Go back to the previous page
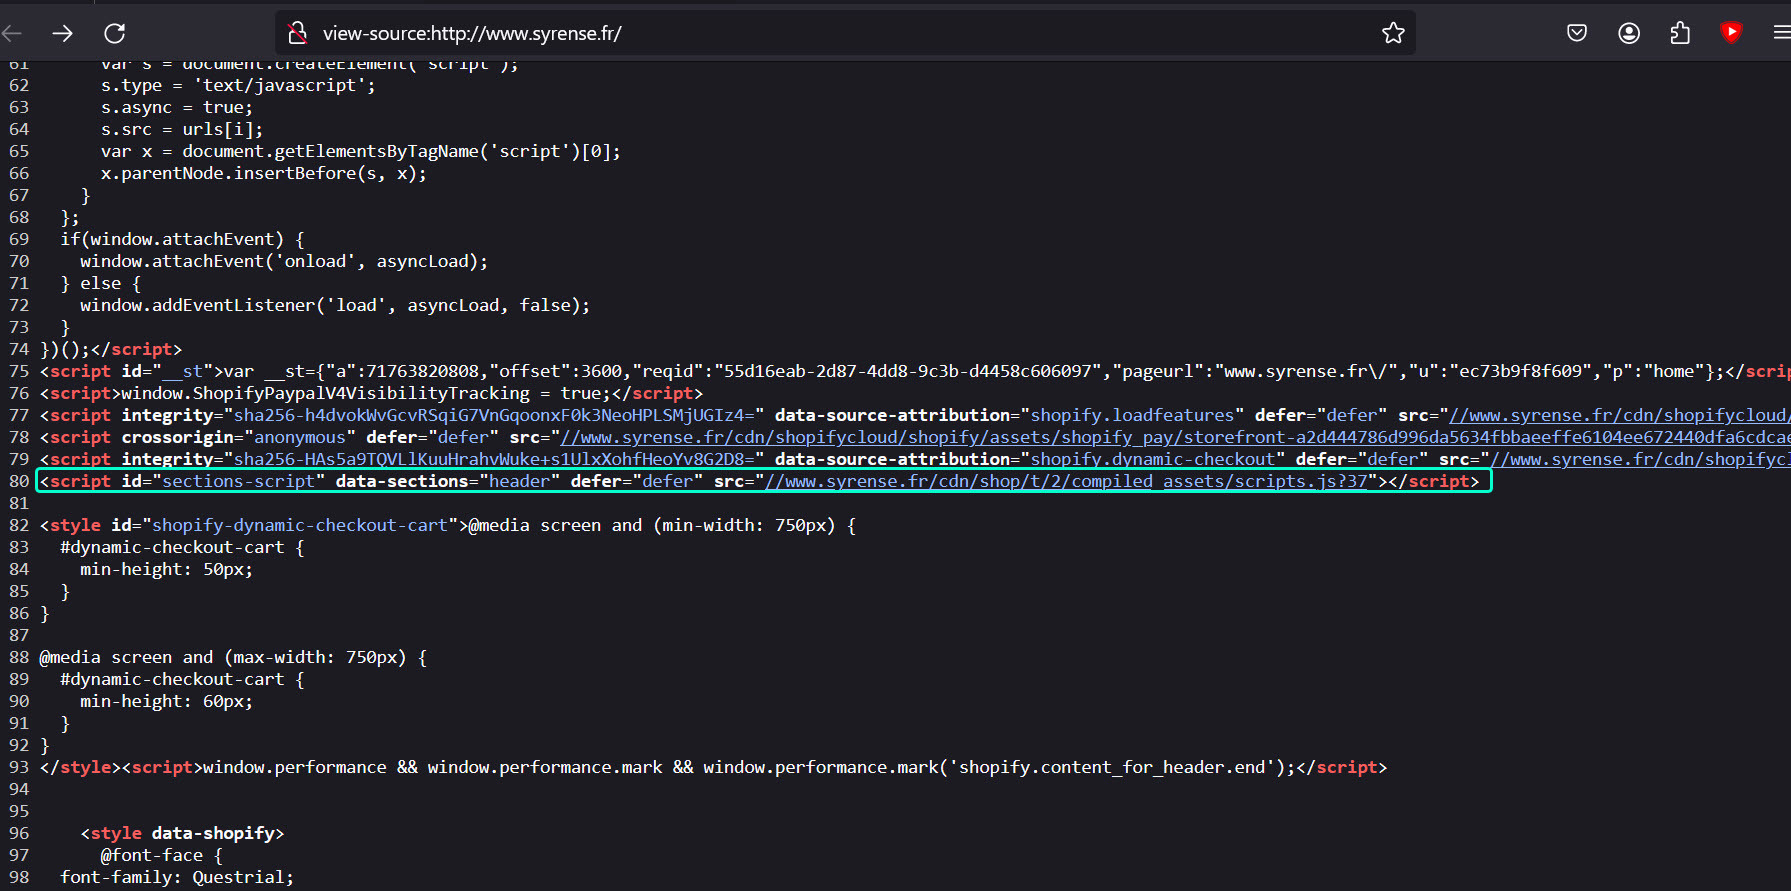The height and width of the screenshot is (891, 1791). point(12,33)
